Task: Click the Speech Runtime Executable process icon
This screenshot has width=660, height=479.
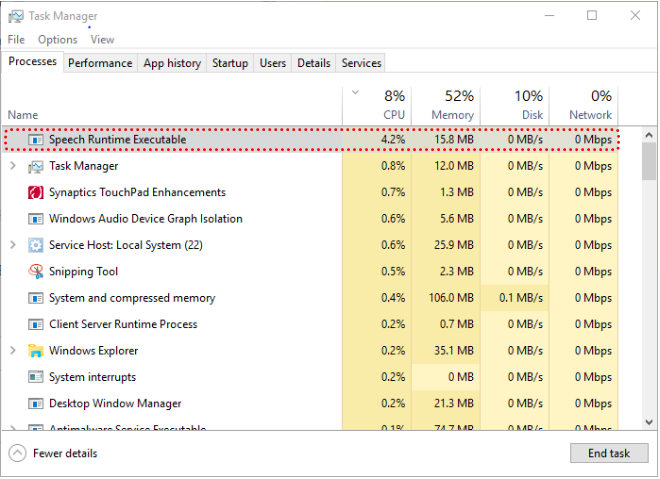Action: coord(36,140)
